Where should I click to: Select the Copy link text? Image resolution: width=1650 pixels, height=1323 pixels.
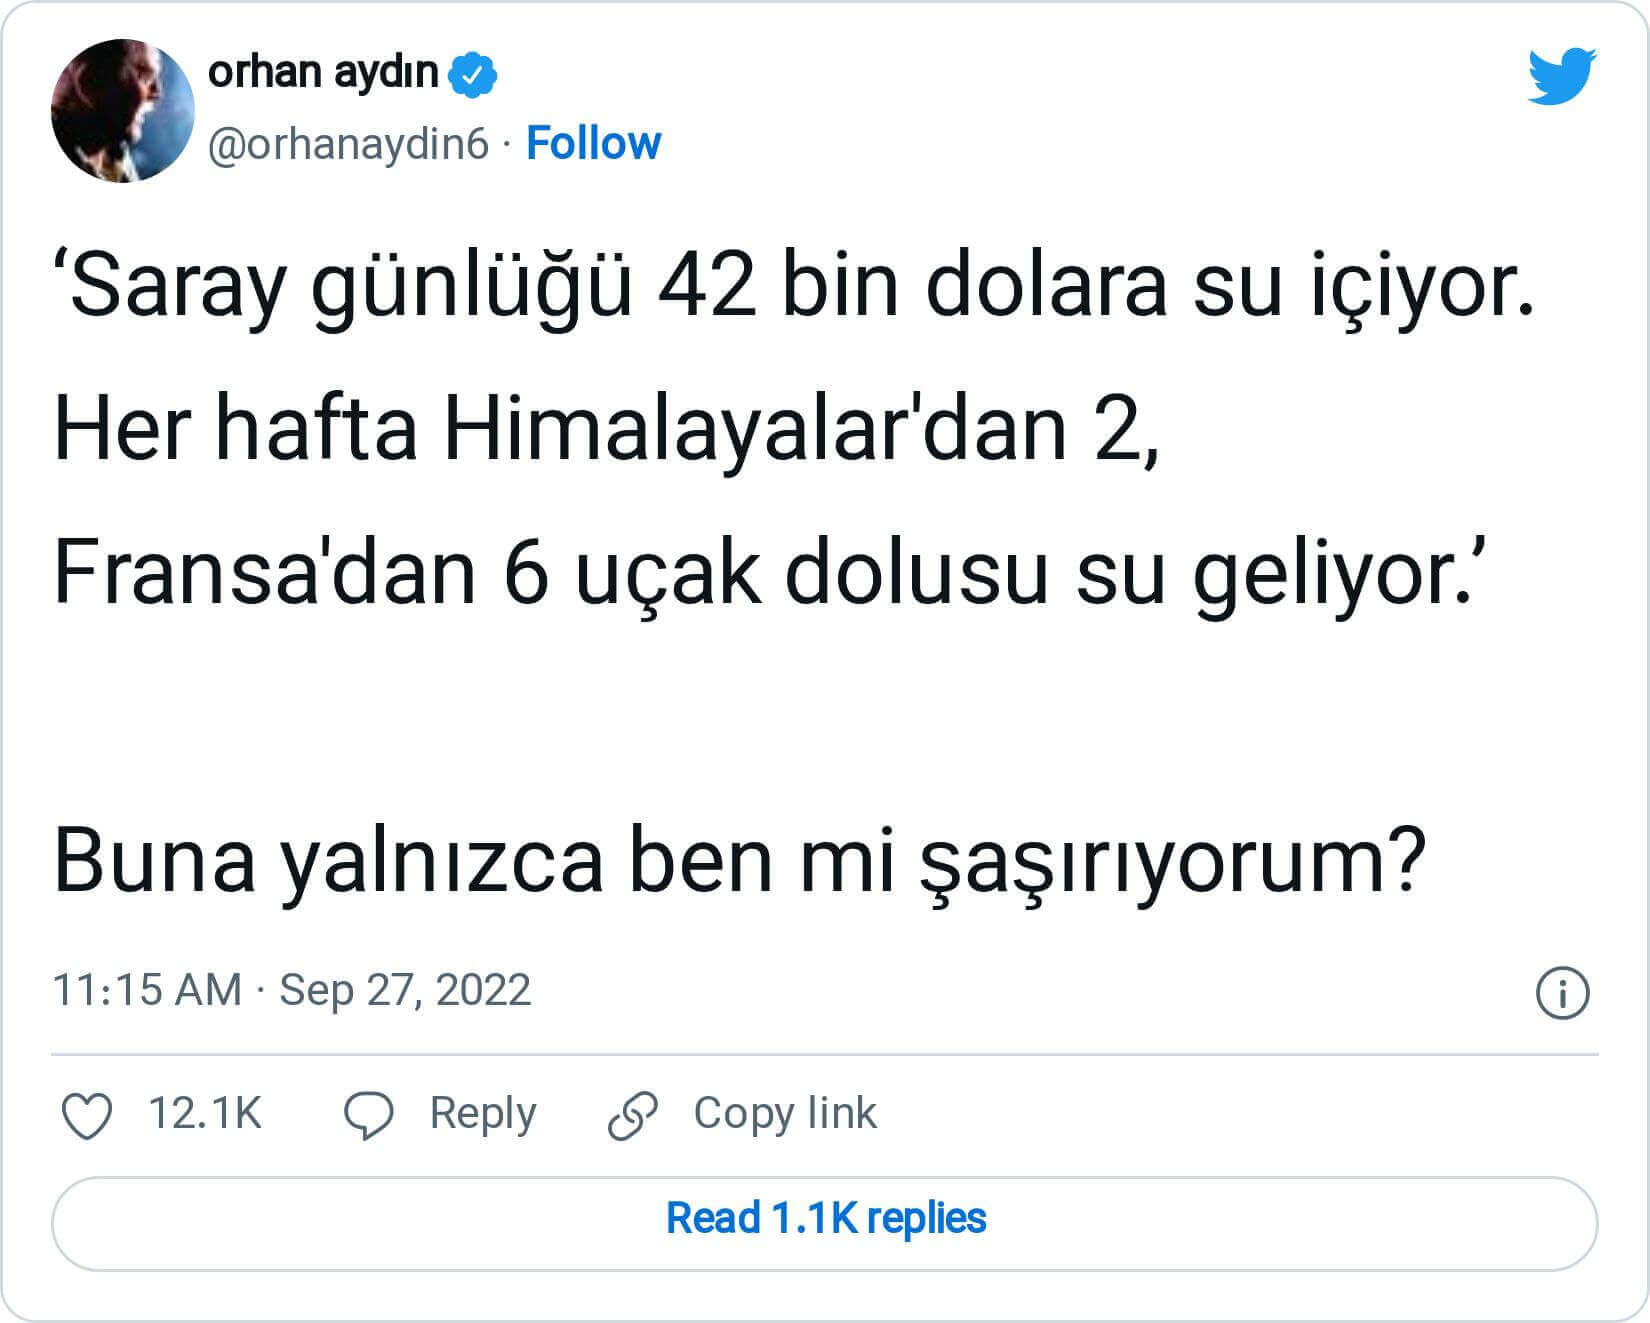785,1113
